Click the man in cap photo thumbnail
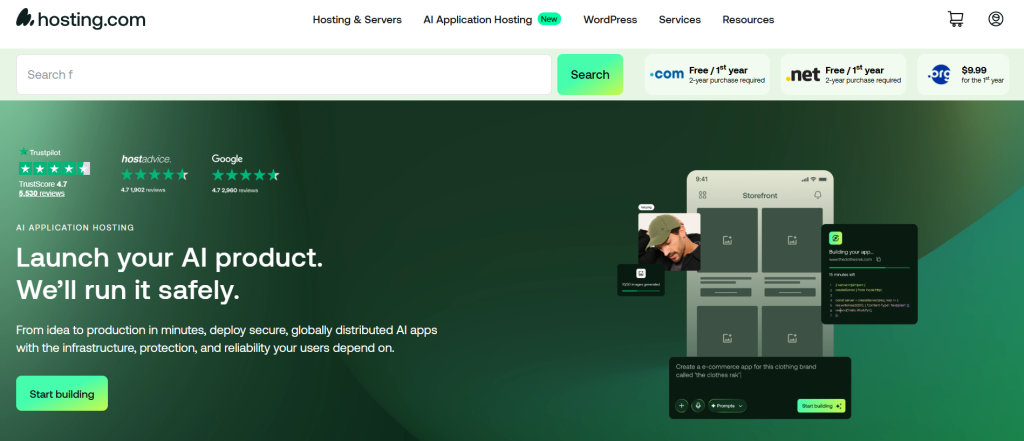This screenshot has height=441, width=1024. (667, 241)
